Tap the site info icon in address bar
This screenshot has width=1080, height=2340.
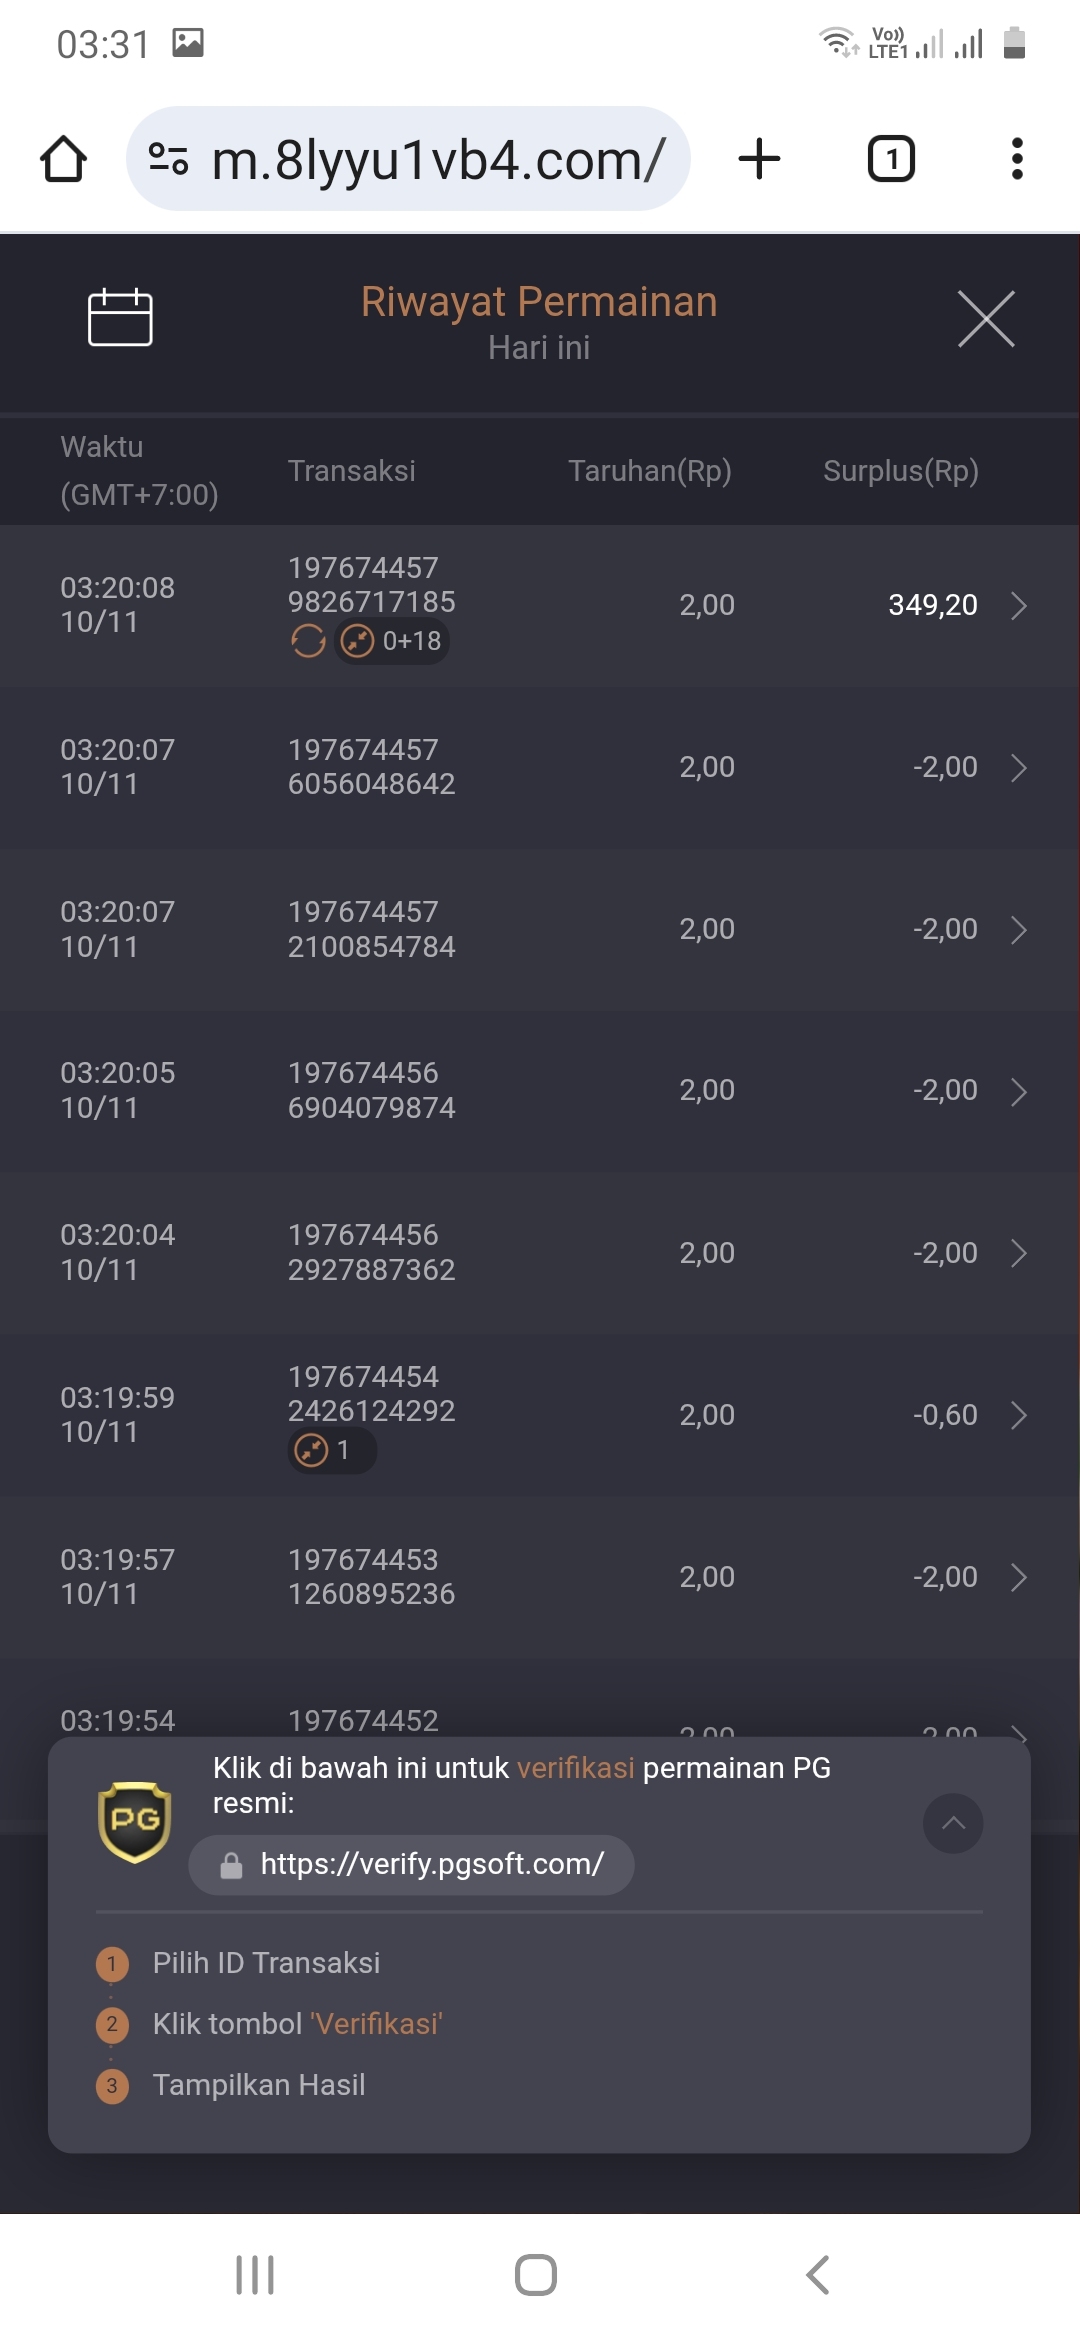point(168,159)
